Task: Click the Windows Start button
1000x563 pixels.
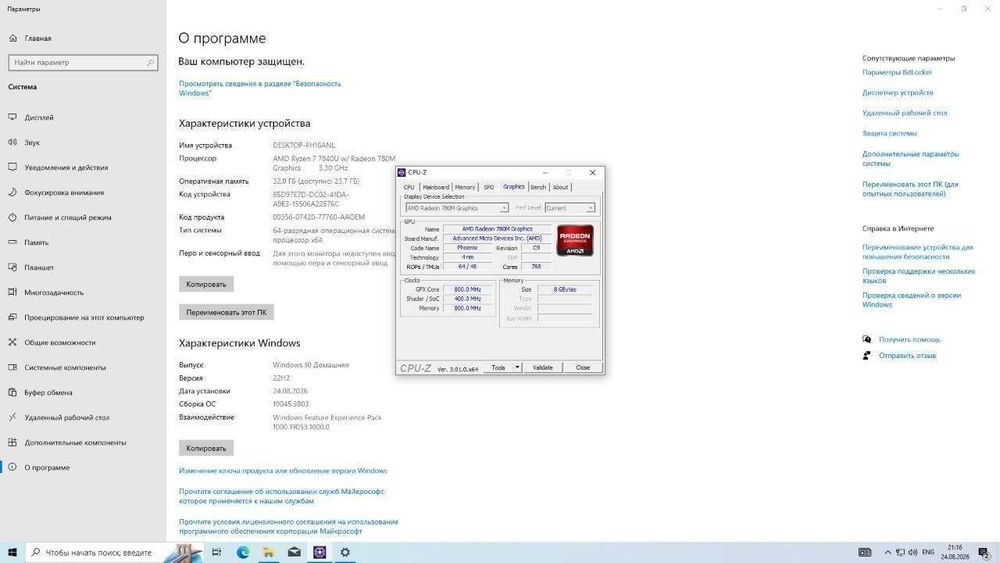Action: (x=12, y=552)
